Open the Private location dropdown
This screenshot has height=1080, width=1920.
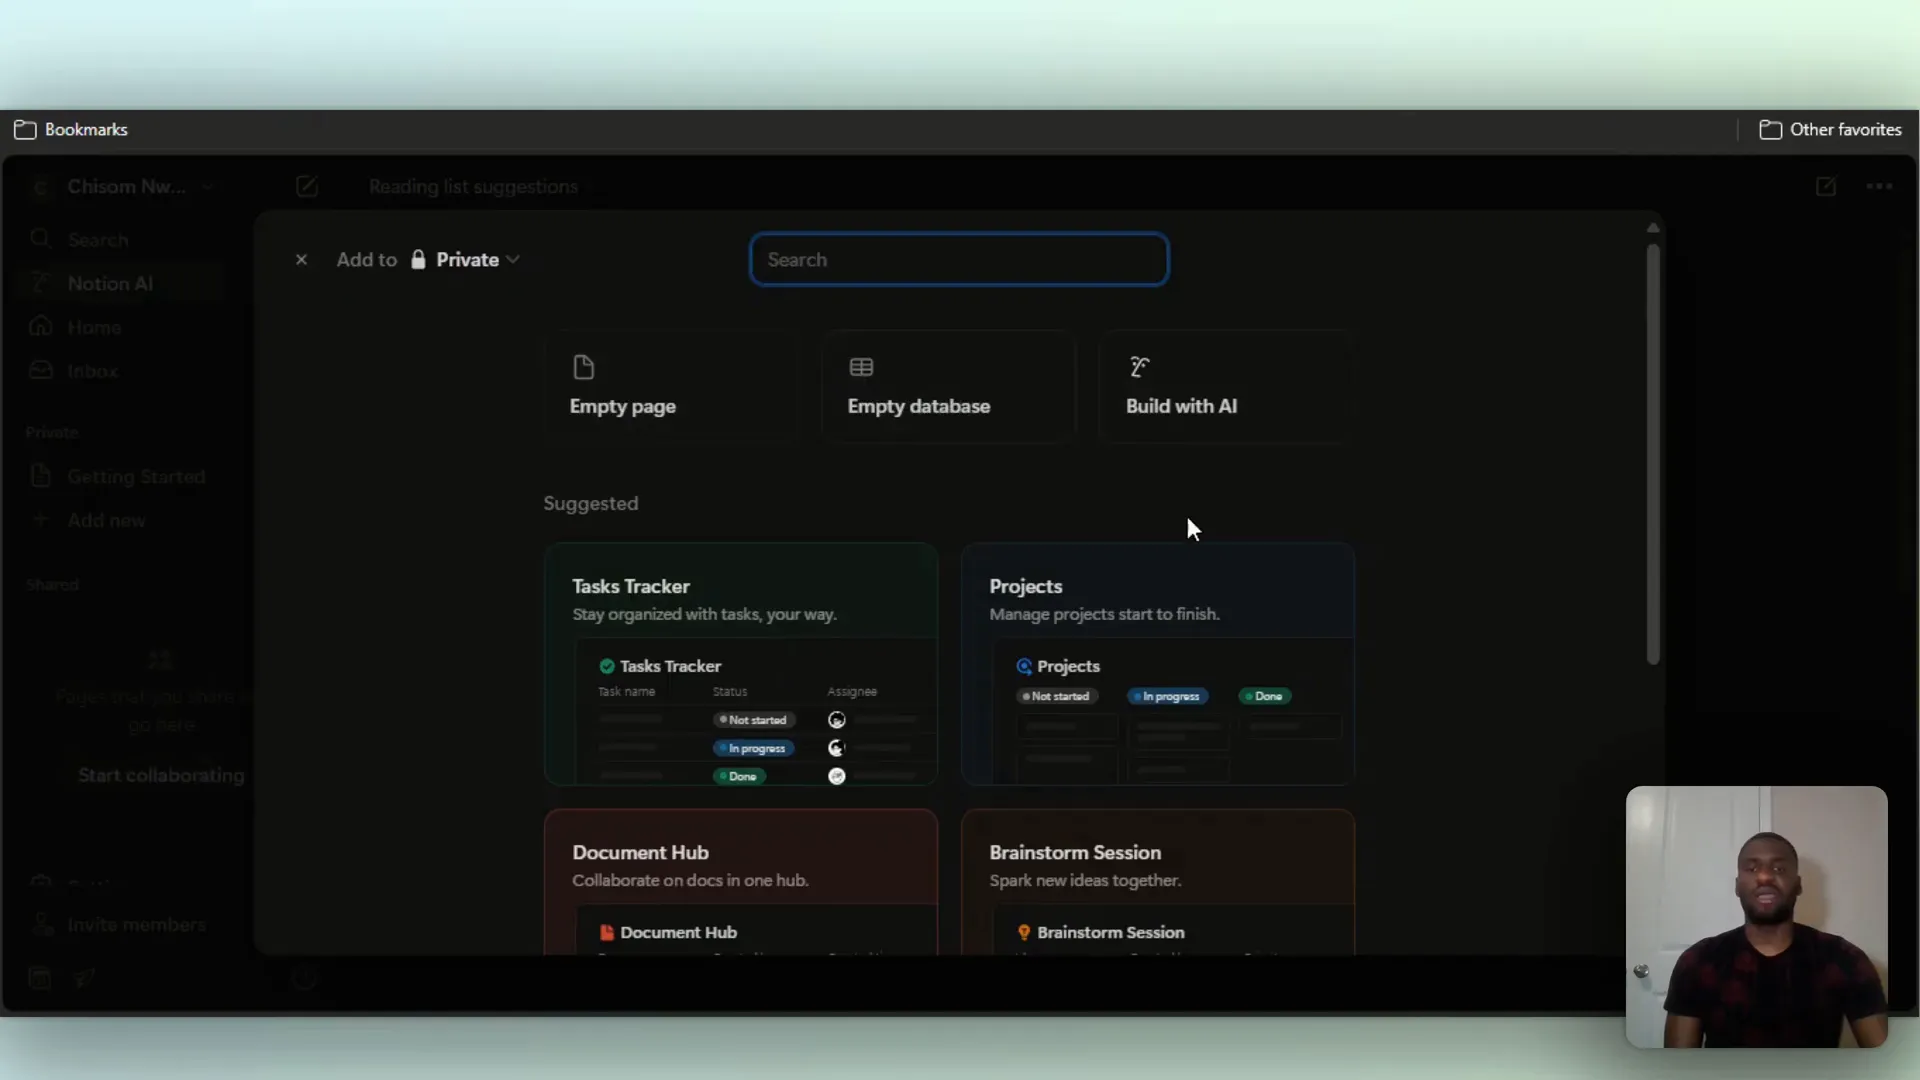(467, 260)
